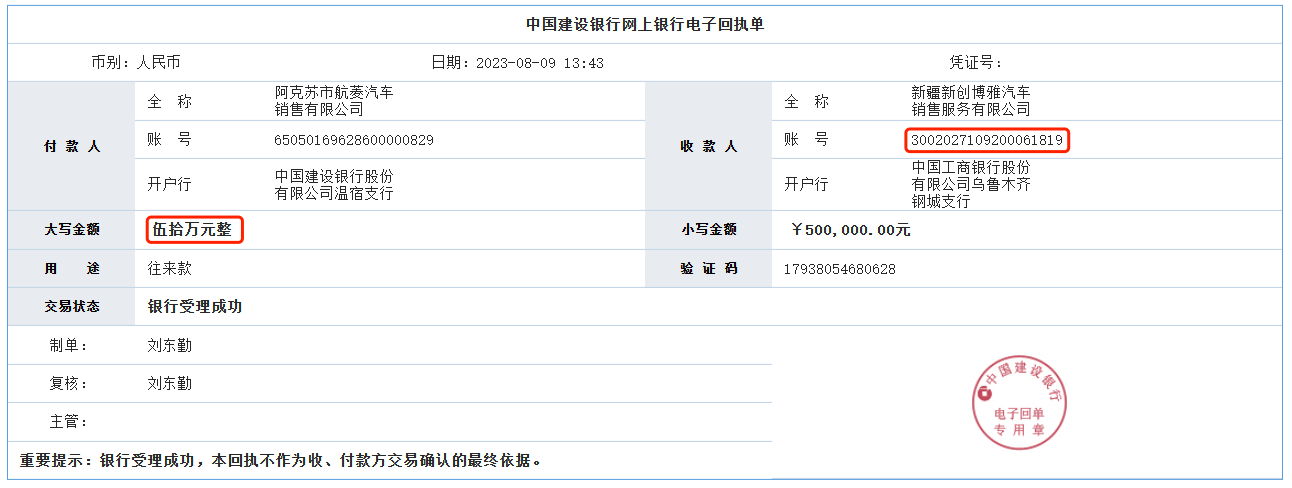Screen dimensions: 1292x488
Task: Click the 大写金额 label
Action: 72,229
